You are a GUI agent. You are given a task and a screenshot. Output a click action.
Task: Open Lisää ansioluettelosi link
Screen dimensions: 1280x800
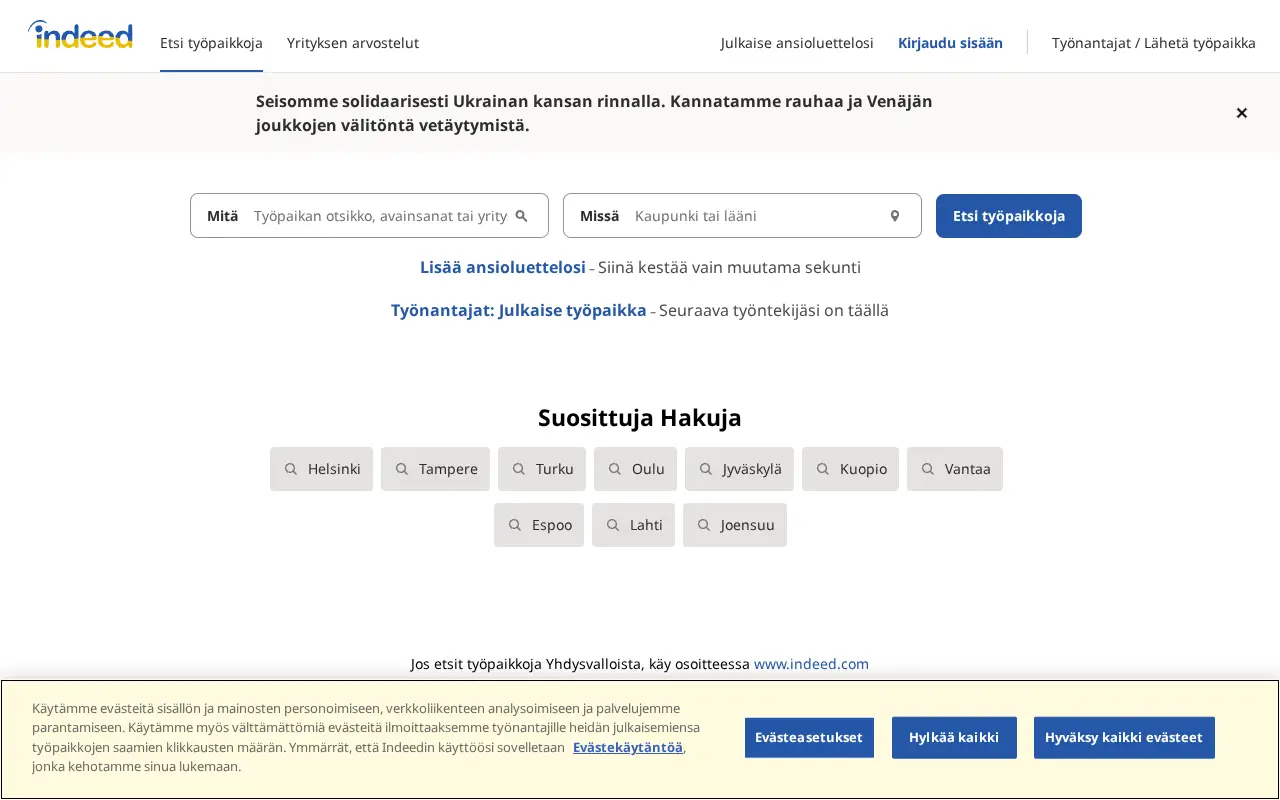pyautogui.click(x=503, y=267)
